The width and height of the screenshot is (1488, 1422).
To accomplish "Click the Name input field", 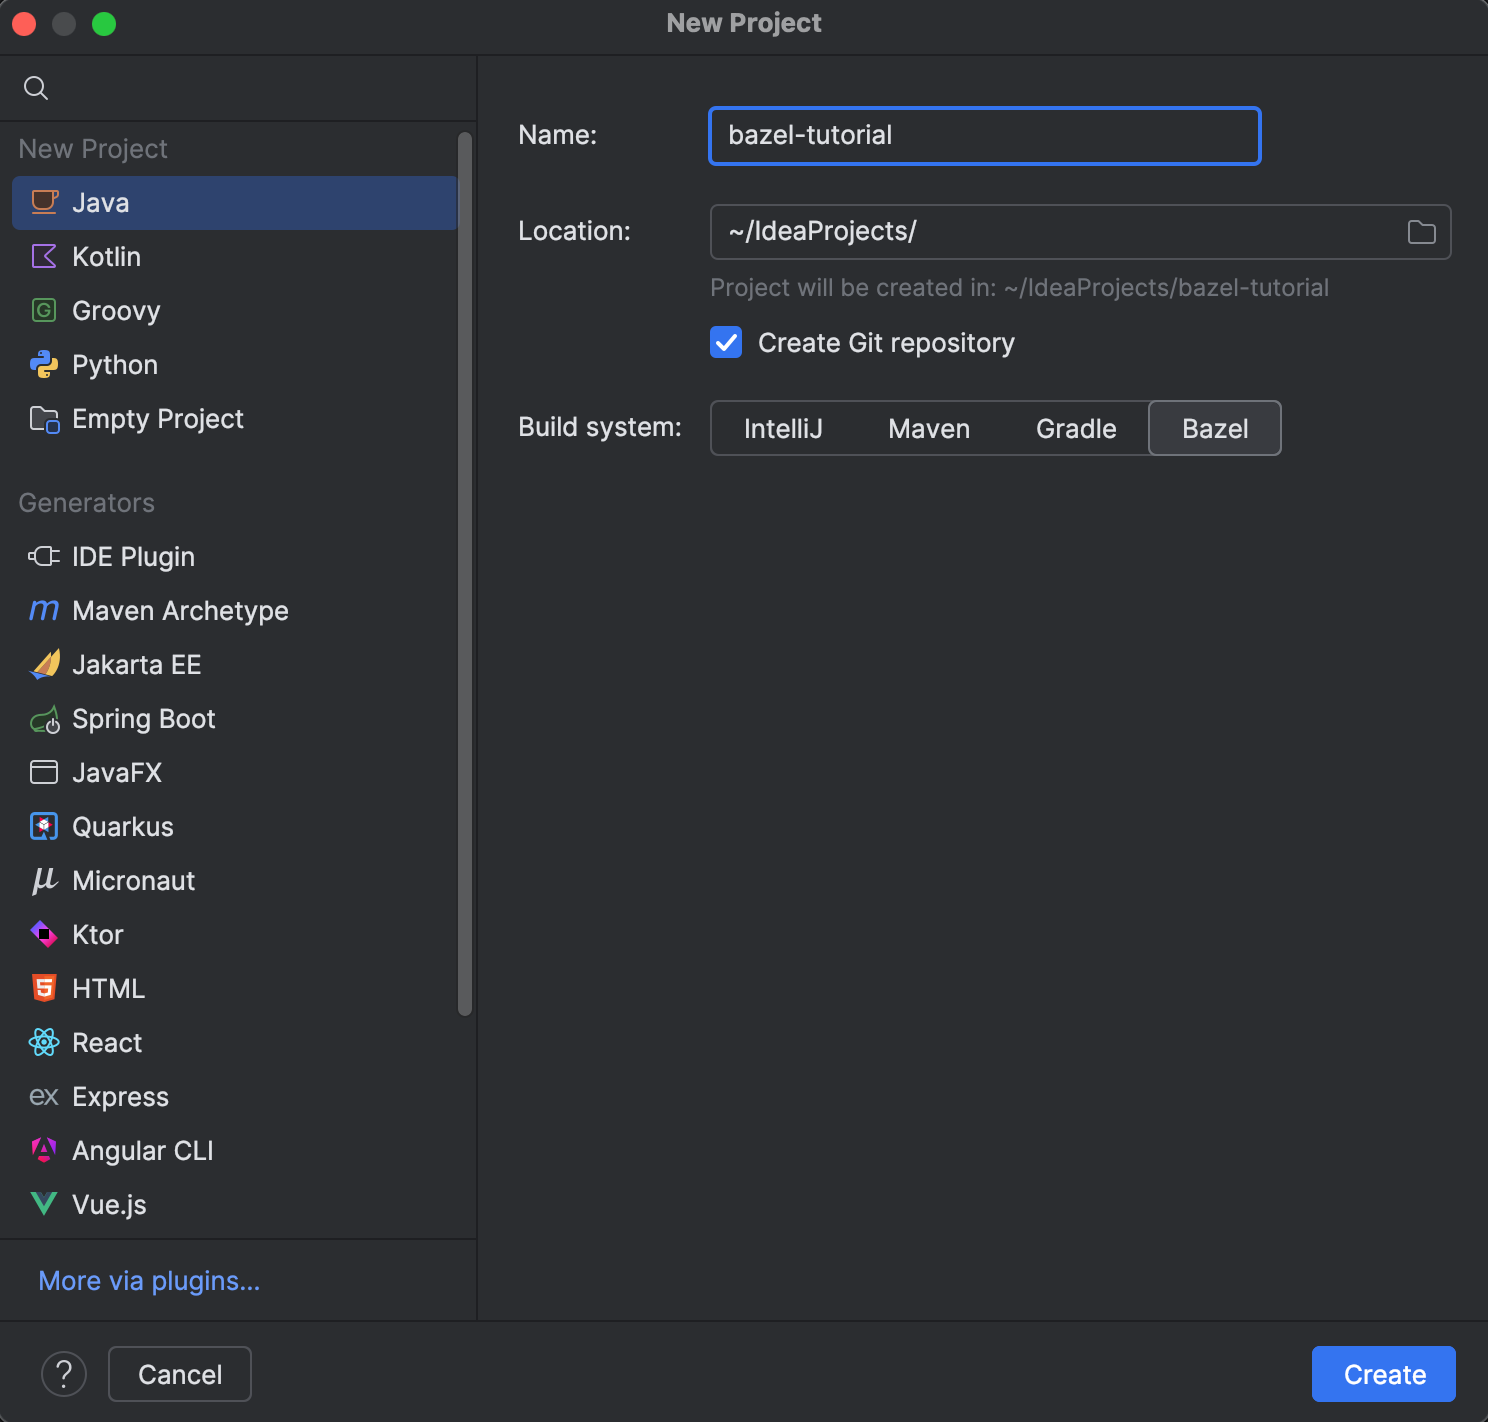I will (x=984, y=135).
